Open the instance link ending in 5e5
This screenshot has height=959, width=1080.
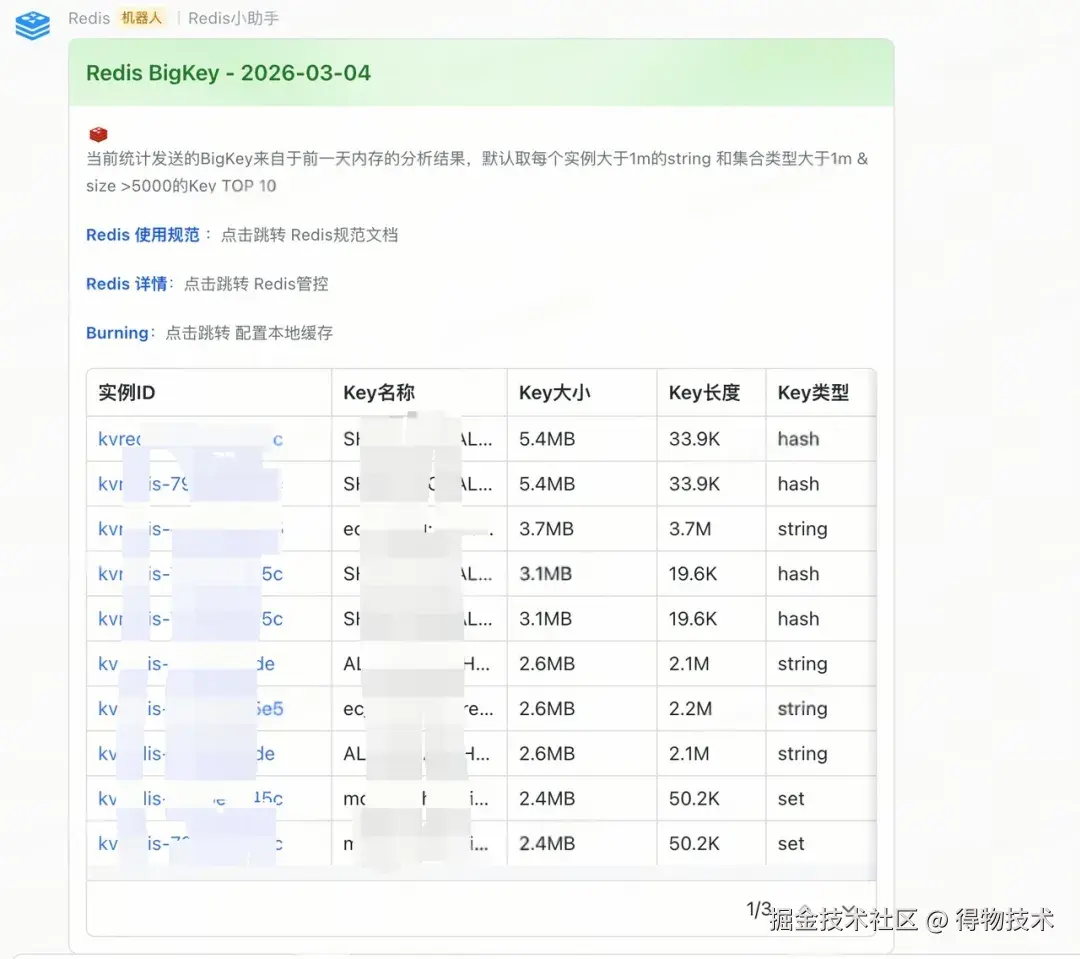click(190, 708)
